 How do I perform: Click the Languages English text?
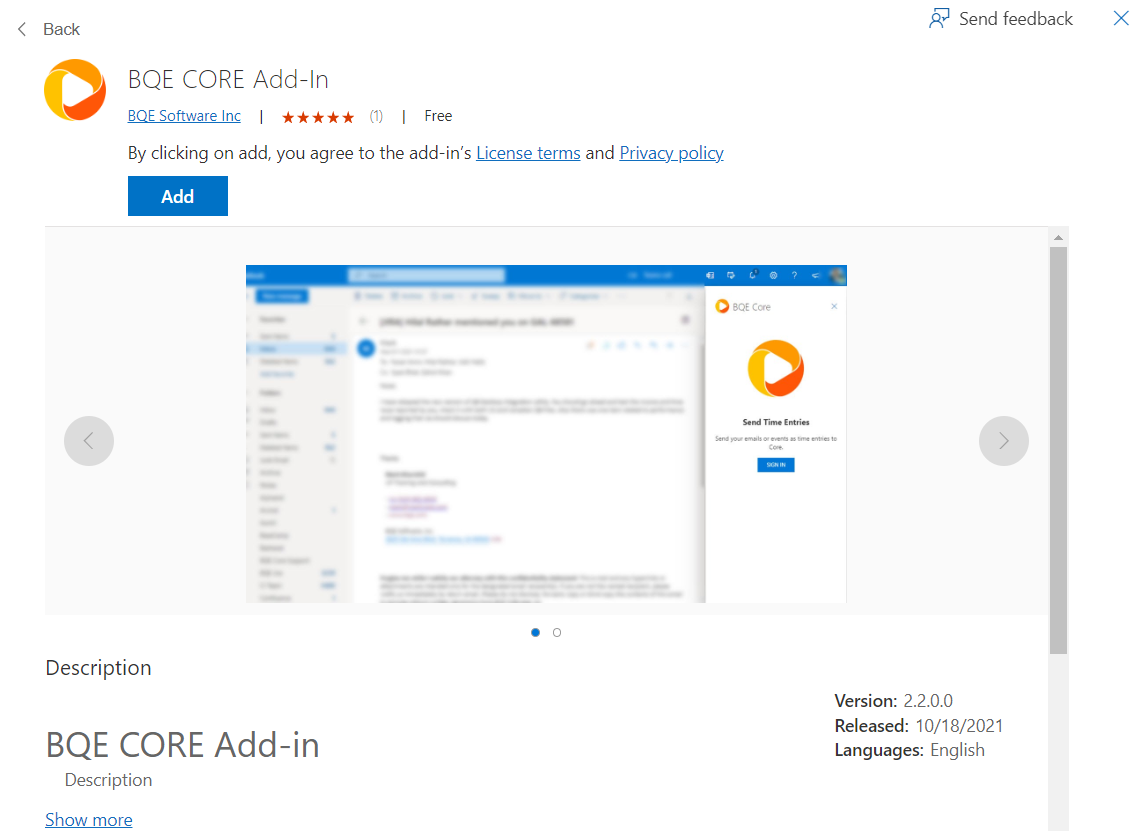[x=909, y=750]
